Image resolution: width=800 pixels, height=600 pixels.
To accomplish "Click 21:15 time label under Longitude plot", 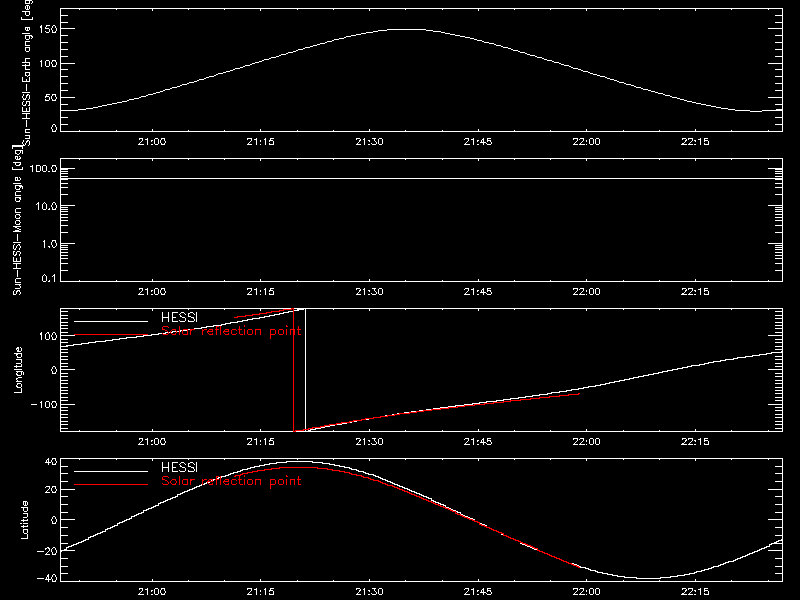I will click(261, 441).
